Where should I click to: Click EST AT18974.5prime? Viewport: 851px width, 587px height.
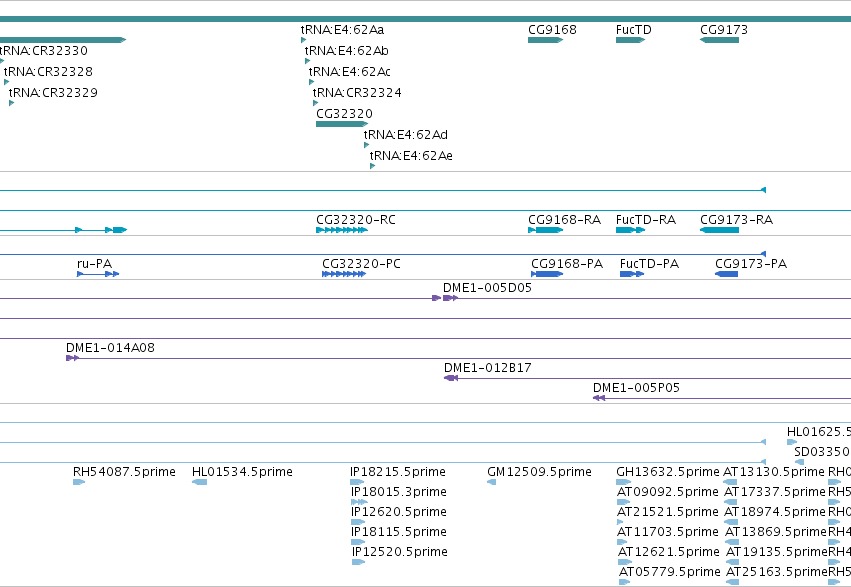click(732, 522)
